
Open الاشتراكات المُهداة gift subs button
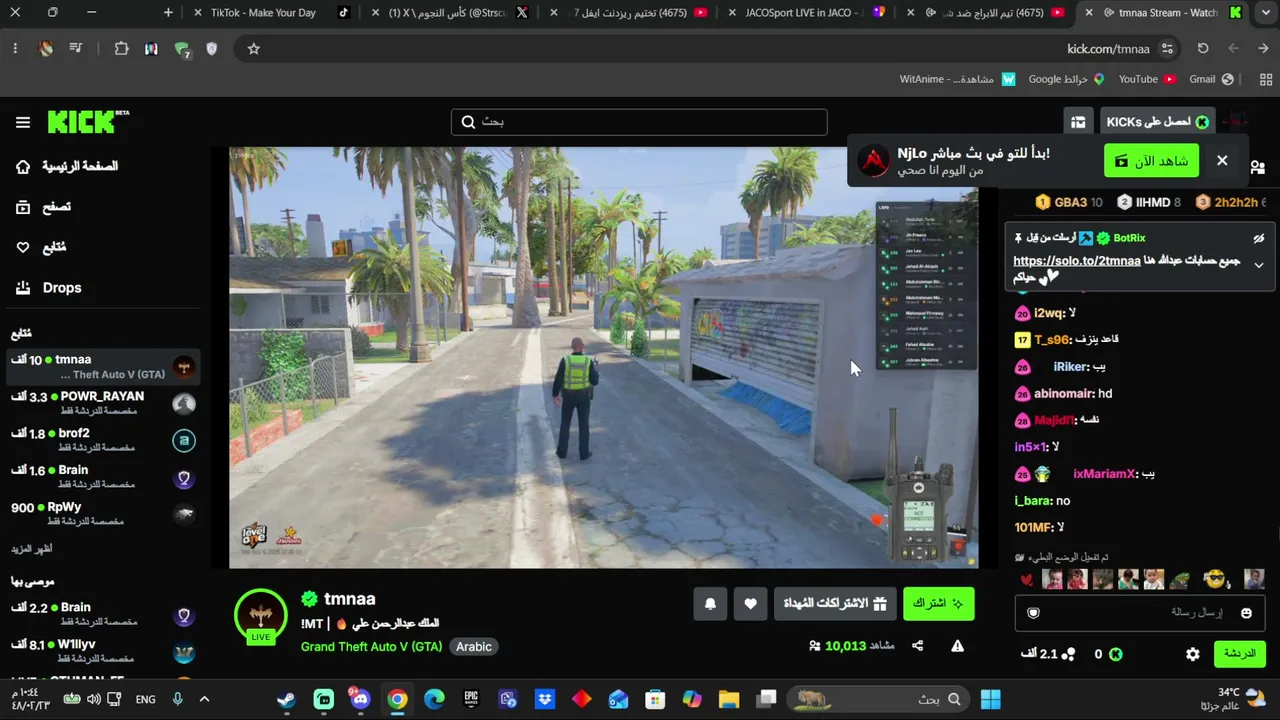point(834,604)
